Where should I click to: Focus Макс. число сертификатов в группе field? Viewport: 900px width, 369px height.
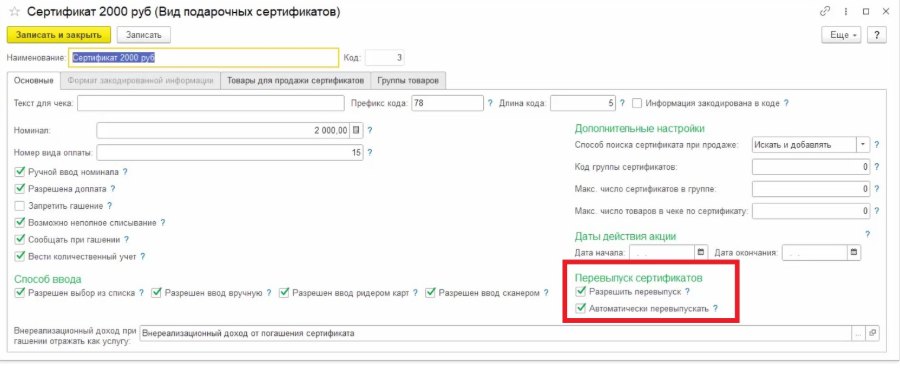coord(811,188)
